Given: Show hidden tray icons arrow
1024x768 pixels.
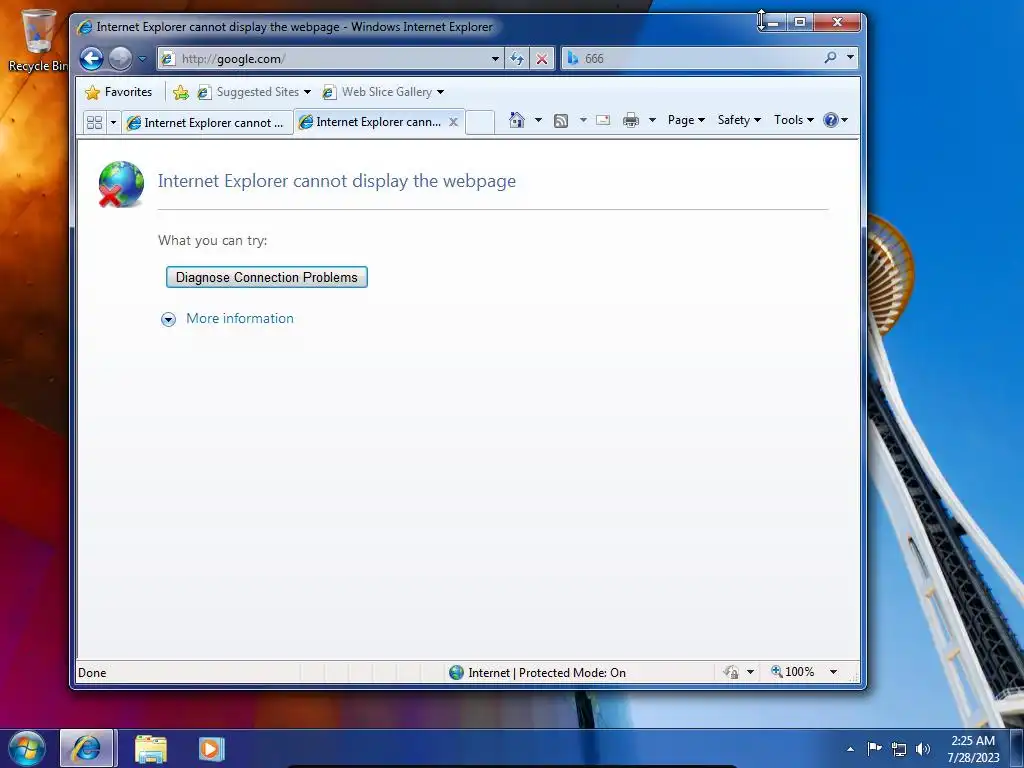Looking at the screenshot, I should (x=850, y=749).
